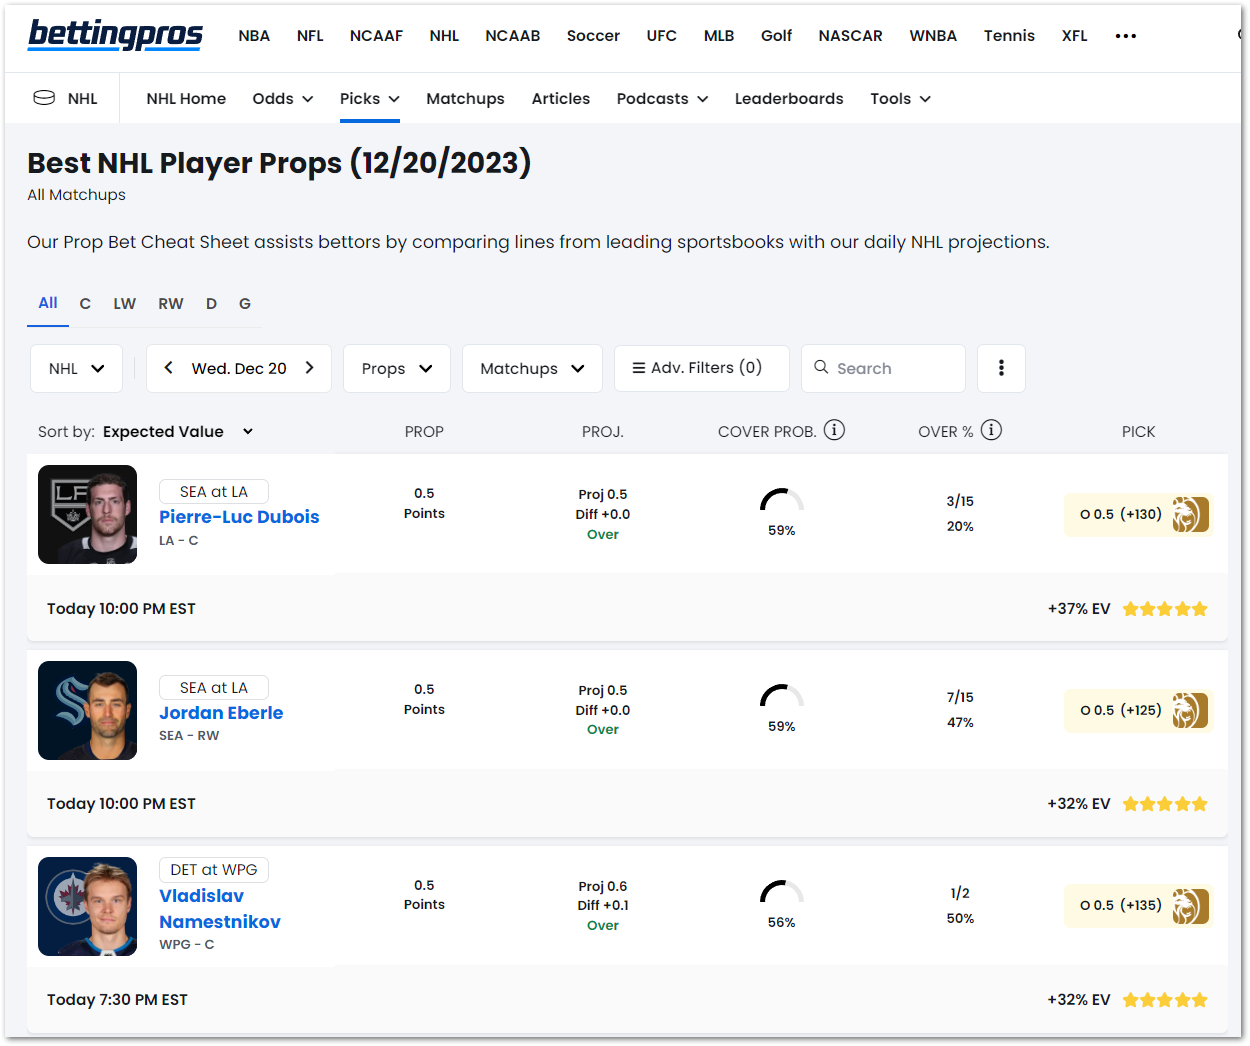Open the vertical three-dot options button
The image size is (1250, 1046).
click(1001, 368)
